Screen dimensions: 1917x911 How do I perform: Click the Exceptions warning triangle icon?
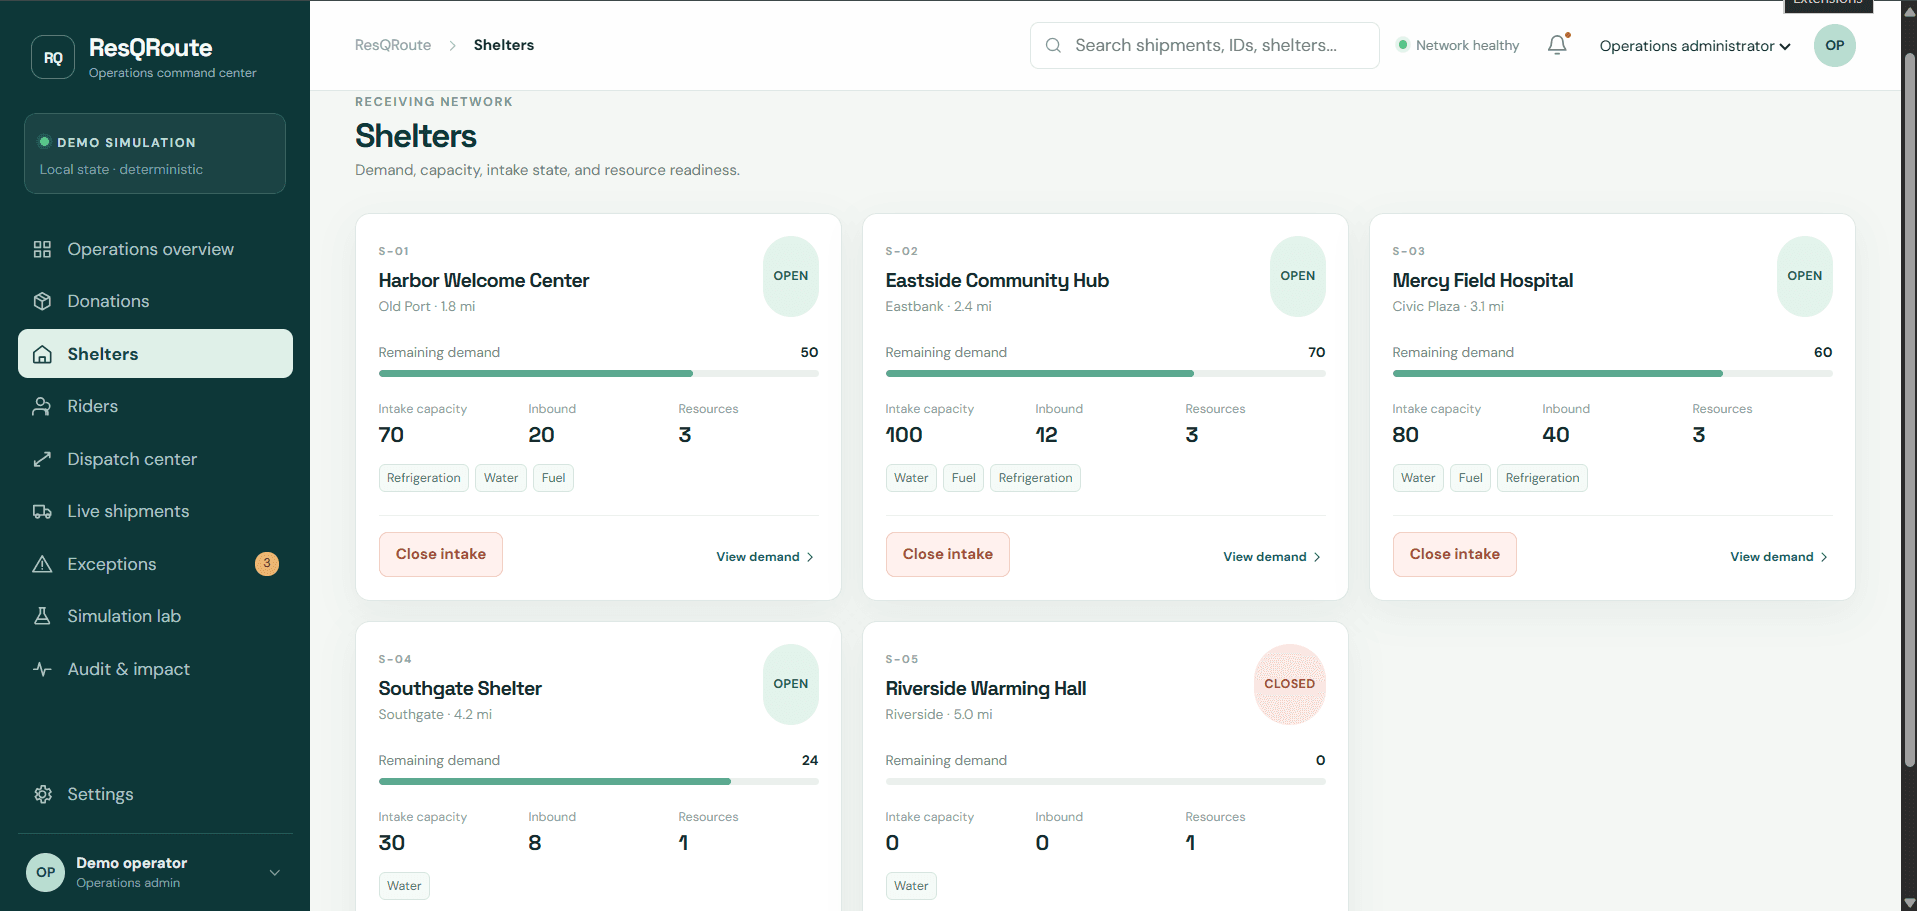click(x=42, y=564)
